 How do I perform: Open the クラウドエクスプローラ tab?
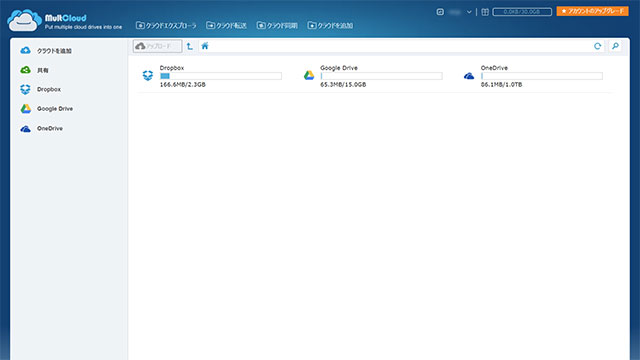click(x=166, y=25)
